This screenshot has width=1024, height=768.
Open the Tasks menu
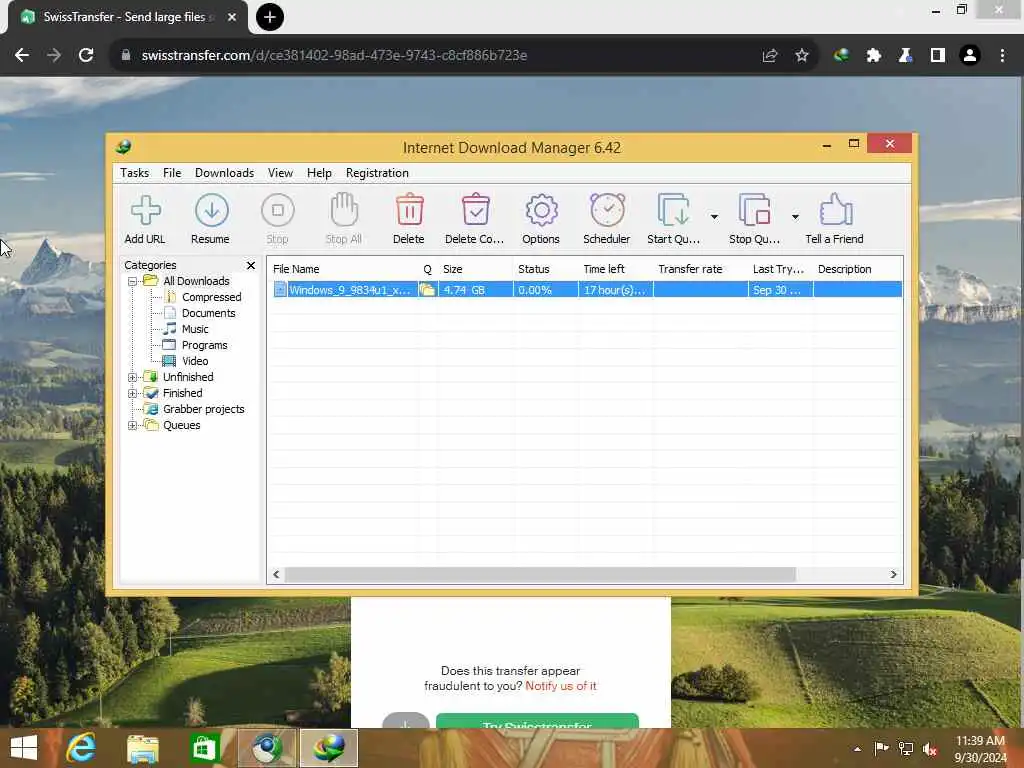pyautogui.click(x=135, y=172)
